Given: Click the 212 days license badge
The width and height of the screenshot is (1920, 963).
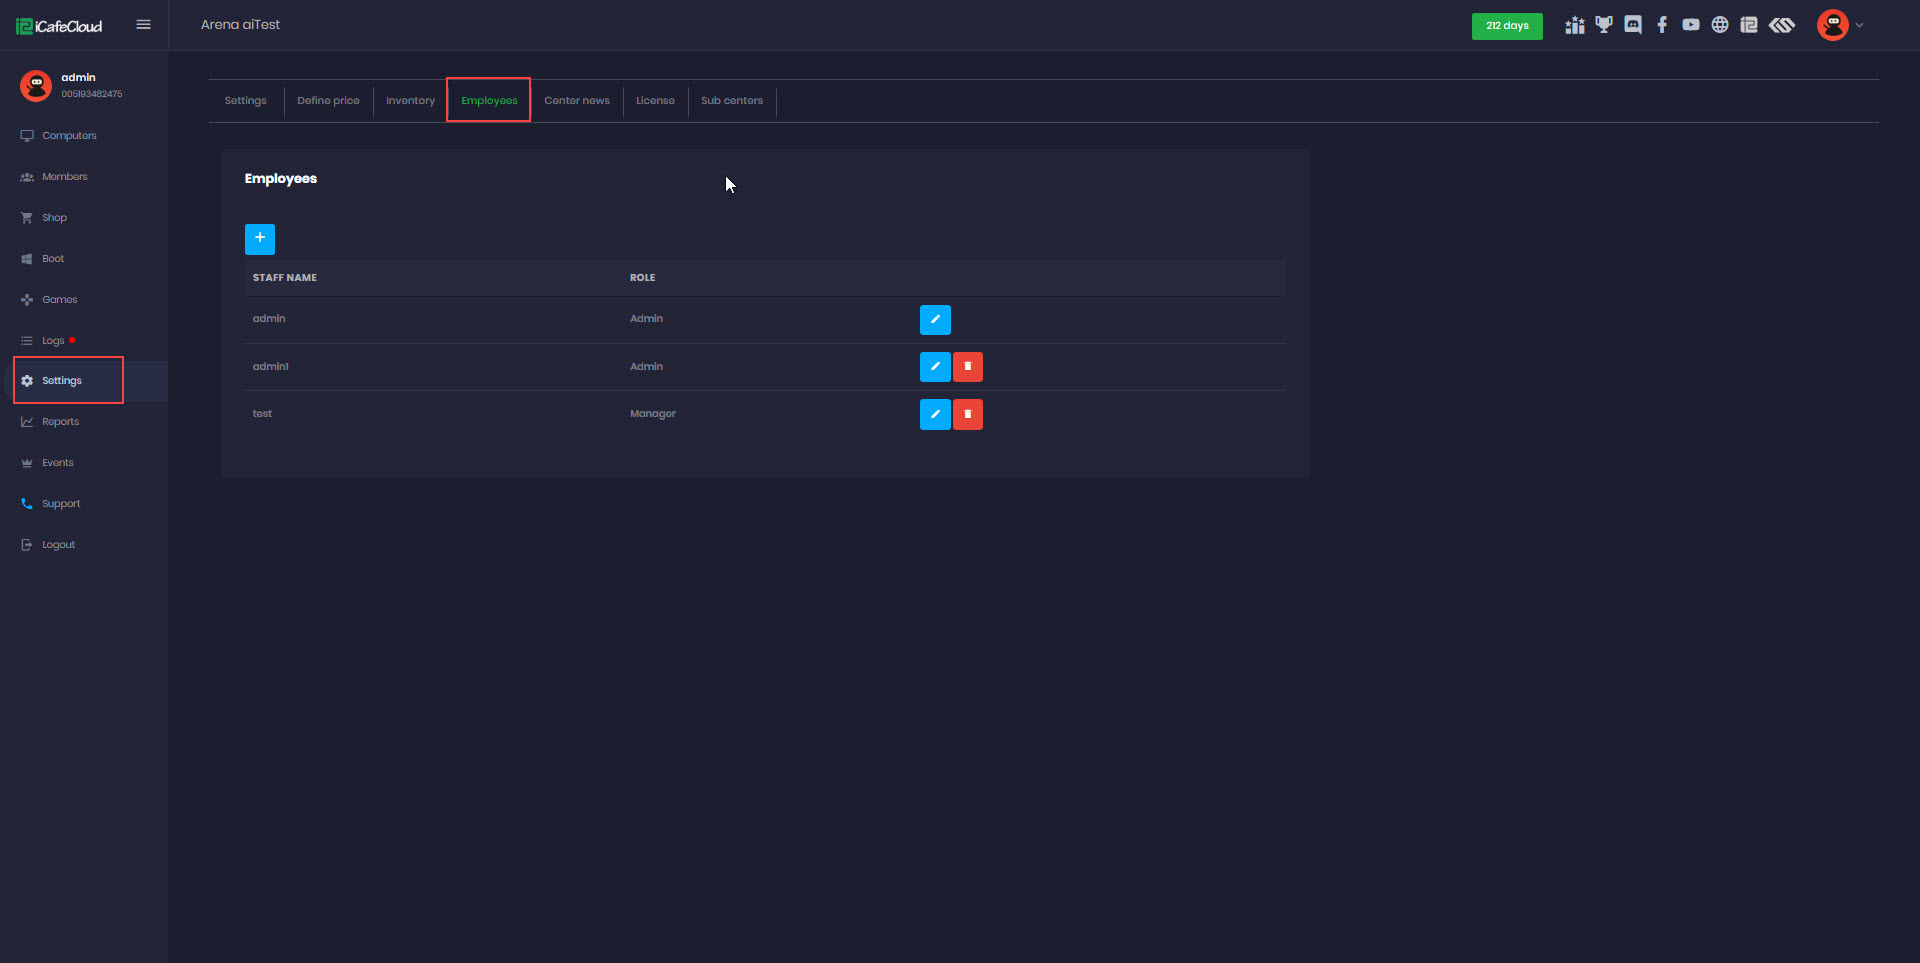Looking at the screenshot, I should (x=1506, y=26).
